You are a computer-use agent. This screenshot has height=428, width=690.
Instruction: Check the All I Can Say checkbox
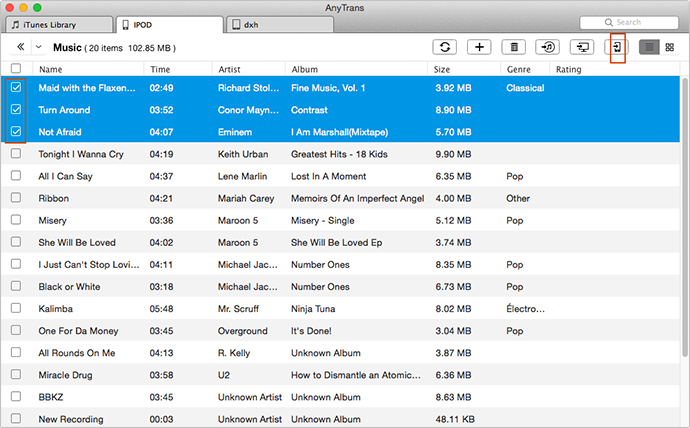pyautogui.click(x=16, y=175)
